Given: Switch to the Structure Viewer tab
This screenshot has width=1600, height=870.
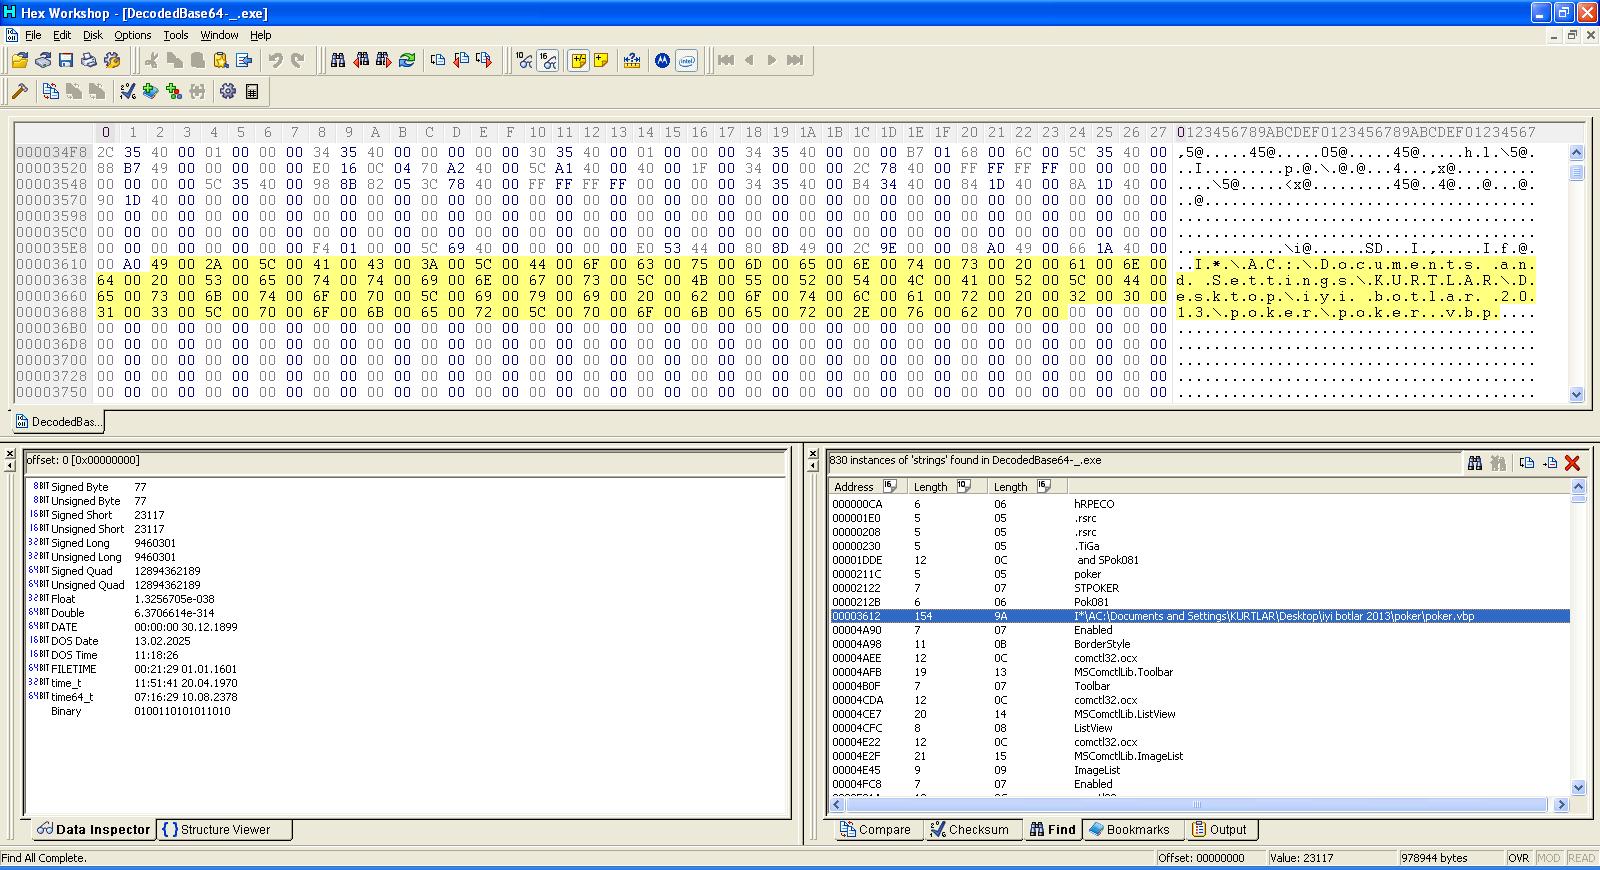Looking at the screenshot, I should 225,829.
